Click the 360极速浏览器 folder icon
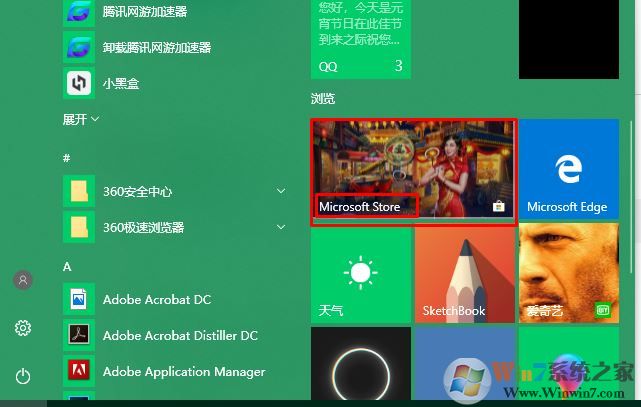The image size is (641, 407). coord(79,227)
